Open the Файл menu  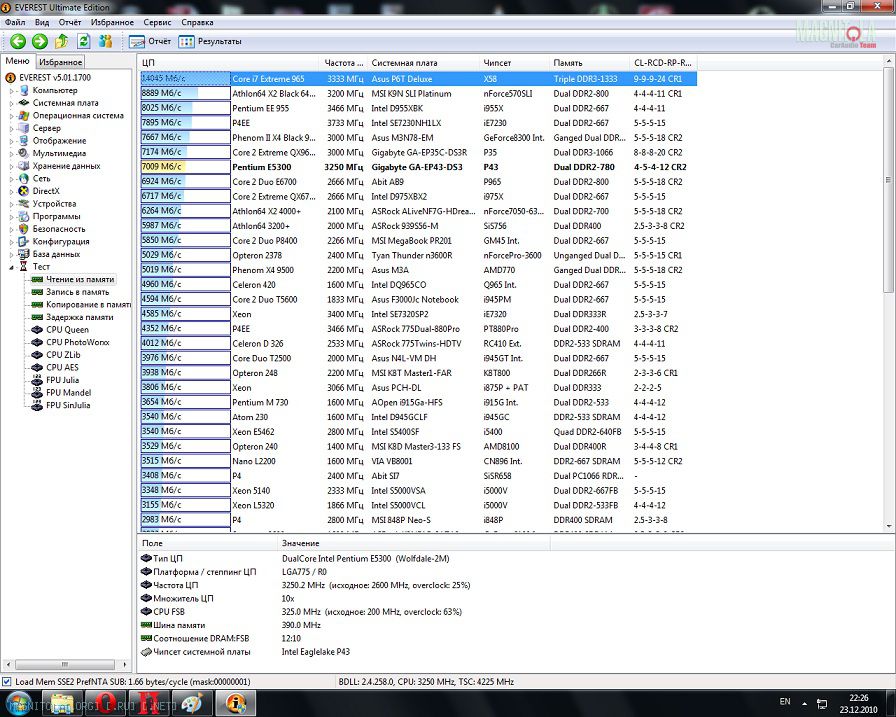[15, 22]
